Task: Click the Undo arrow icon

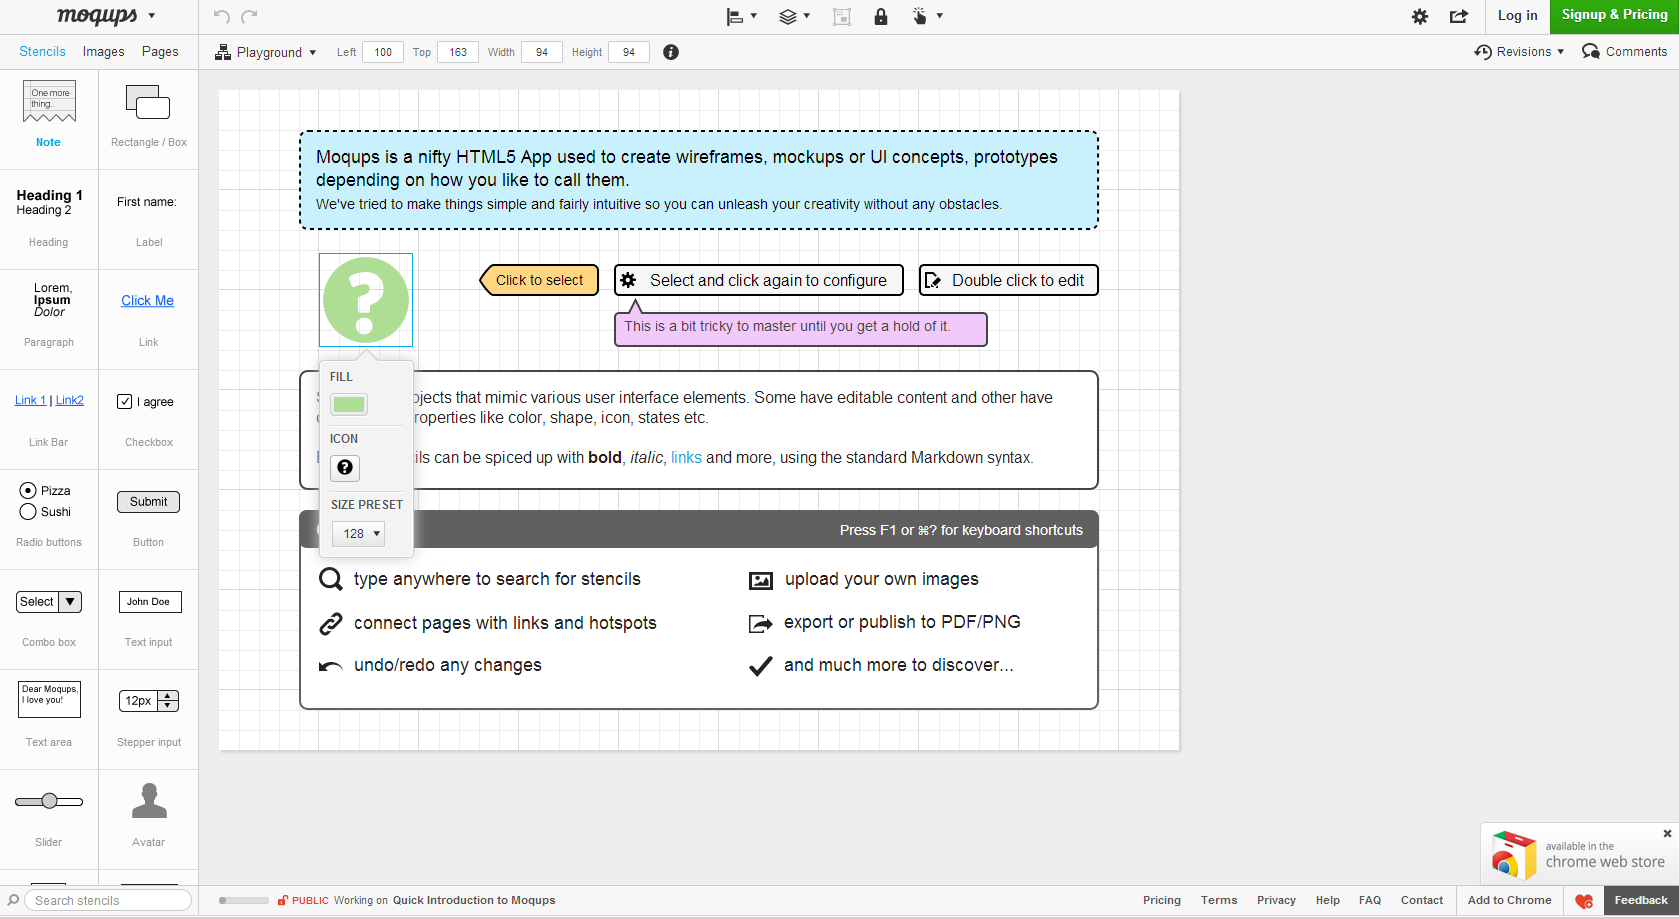Action: [x=221, y=16]
